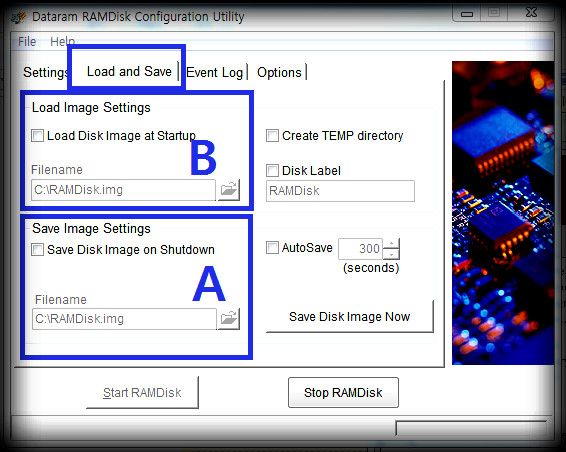Browse for the load image file via folder icon
This screenshot has width=566, height=452.
point(229,190)
